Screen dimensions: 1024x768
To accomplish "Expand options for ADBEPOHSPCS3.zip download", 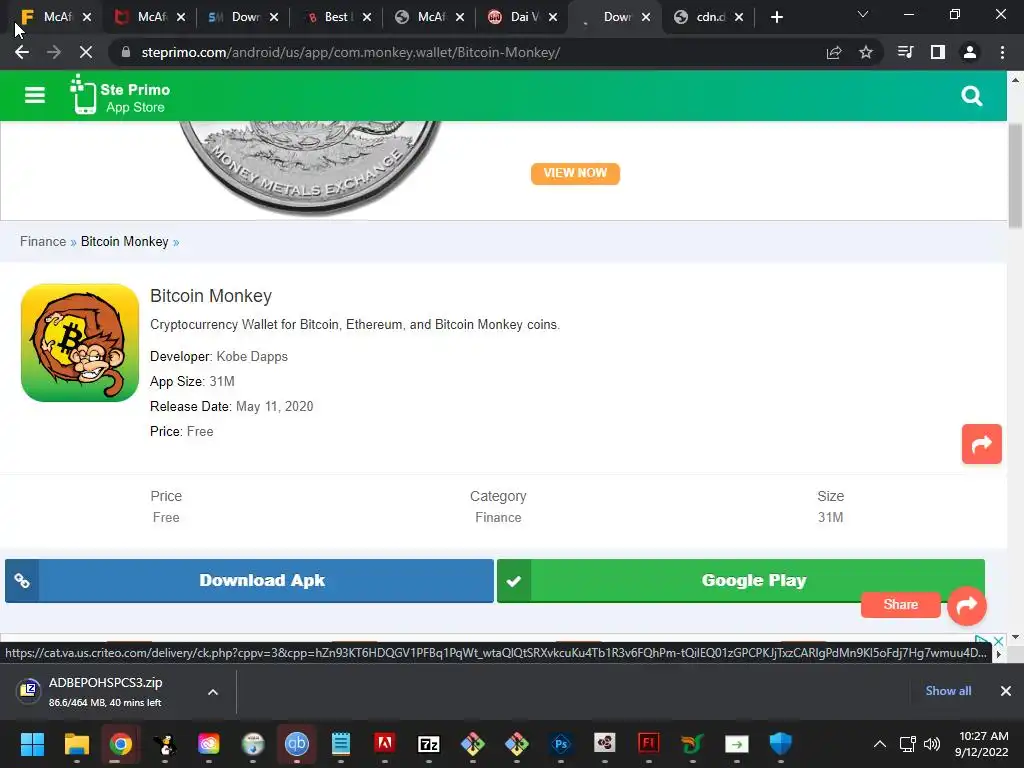I will tap(213, 692).
